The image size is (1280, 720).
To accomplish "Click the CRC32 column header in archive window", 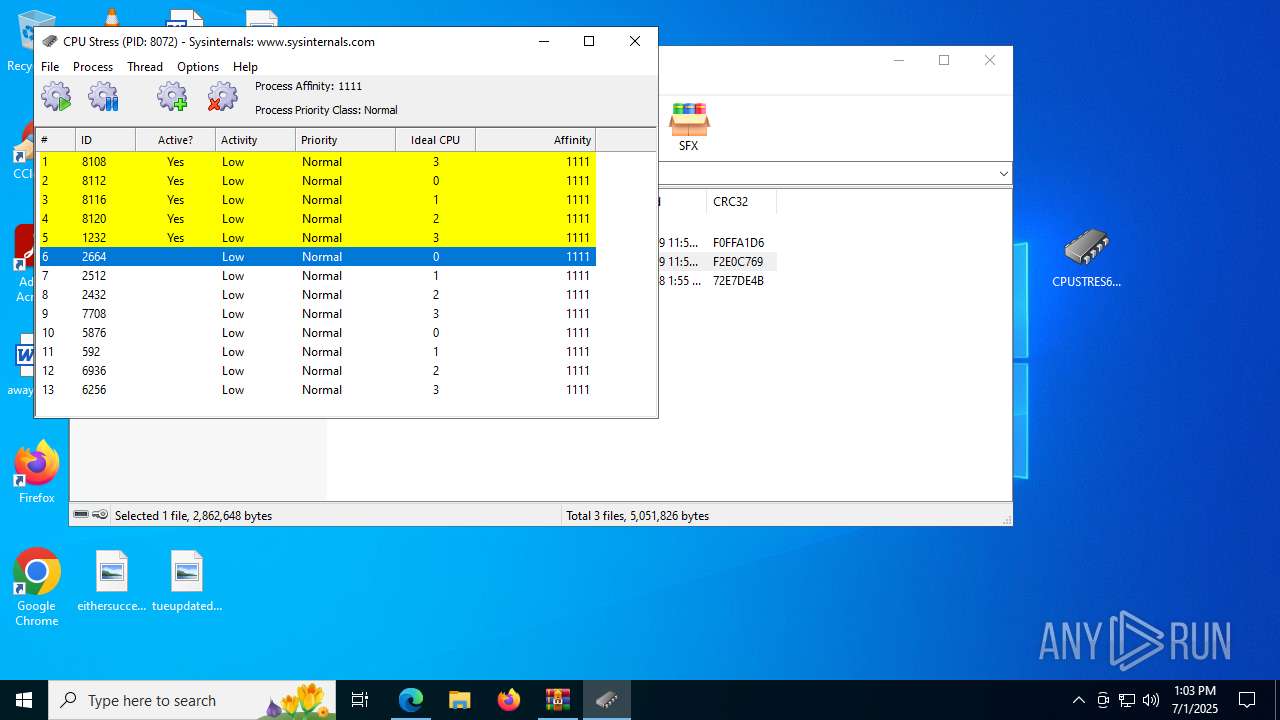I will pos(740,201).
